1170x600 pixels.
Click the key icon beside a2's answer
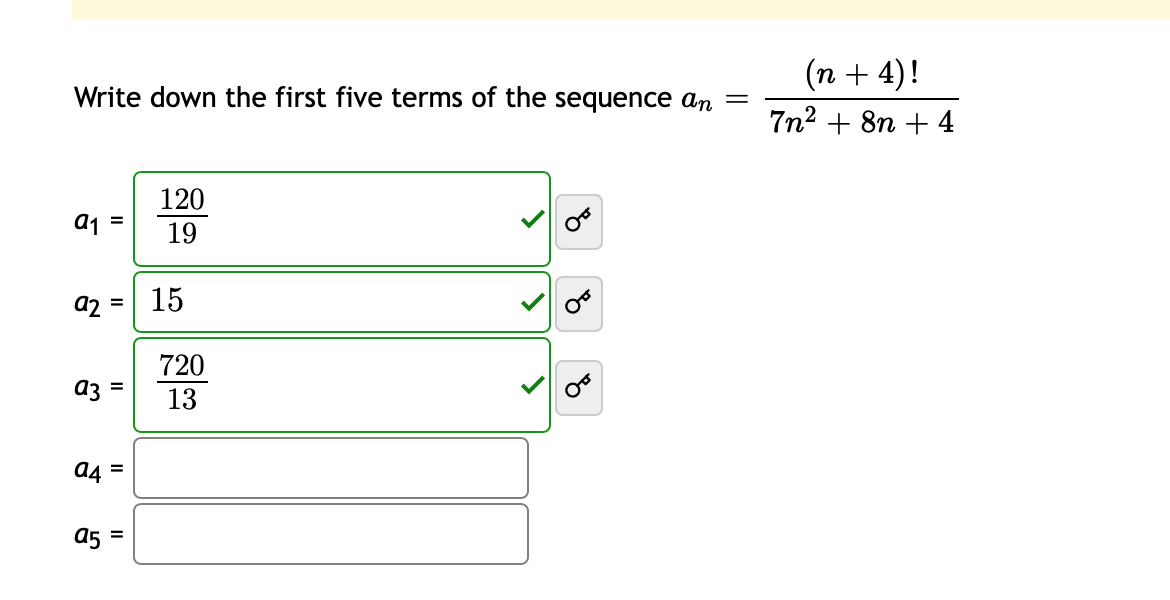(x=580, y=304)
